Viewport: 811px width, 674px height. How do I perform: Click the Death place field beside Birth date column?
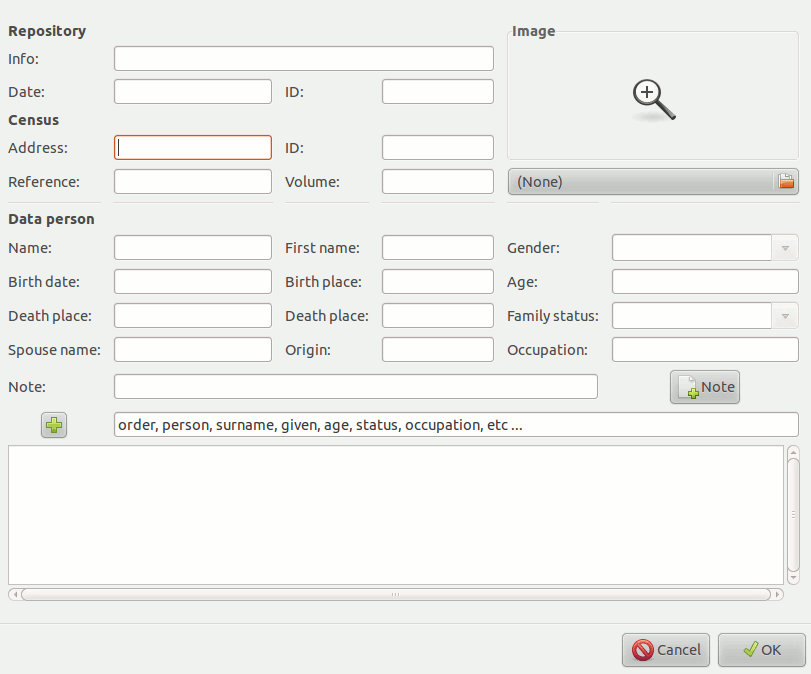pyautogui.click(x=192, y=316)
